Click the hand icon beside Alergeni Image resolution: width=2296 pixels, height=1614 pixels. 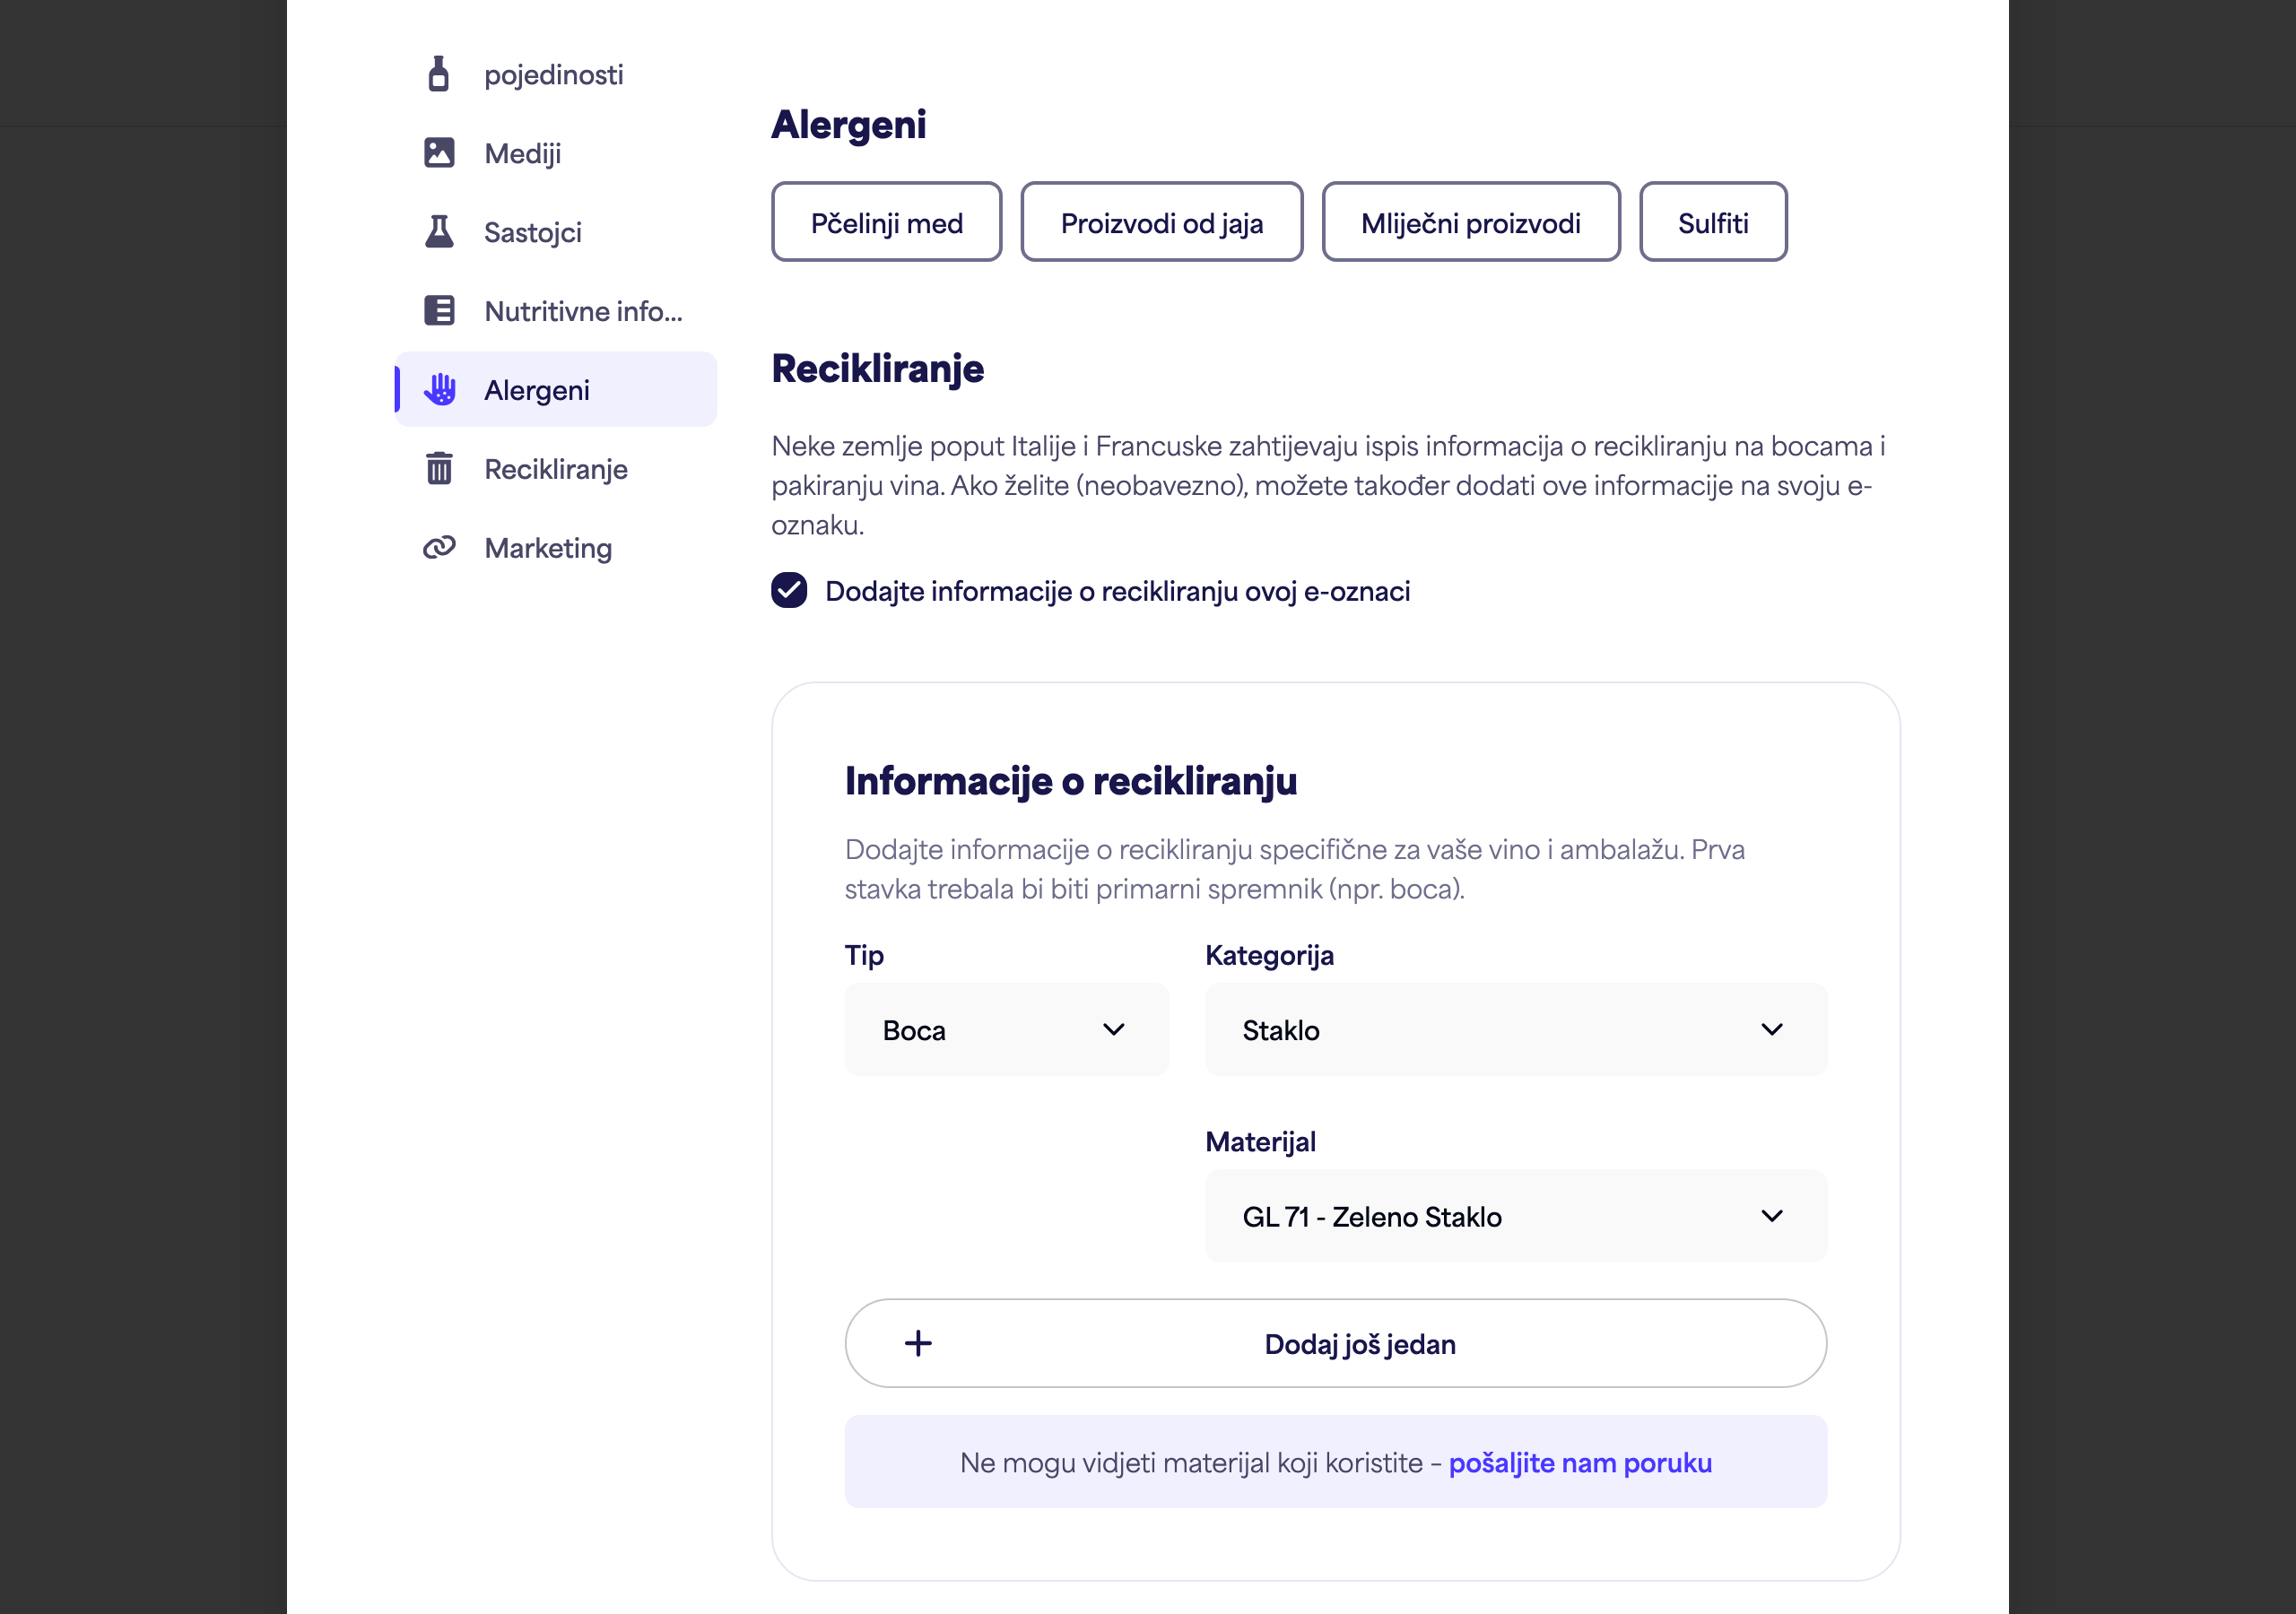pyautogui.click(x=439, y=390)
